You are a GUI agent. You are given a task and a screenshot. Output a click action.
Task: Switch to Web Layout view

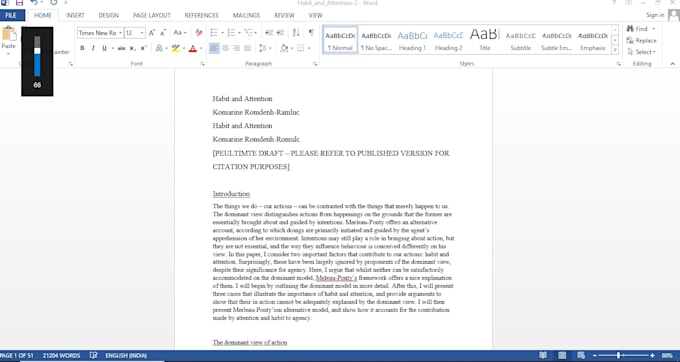pyautogui.click(x=581, y=355)
